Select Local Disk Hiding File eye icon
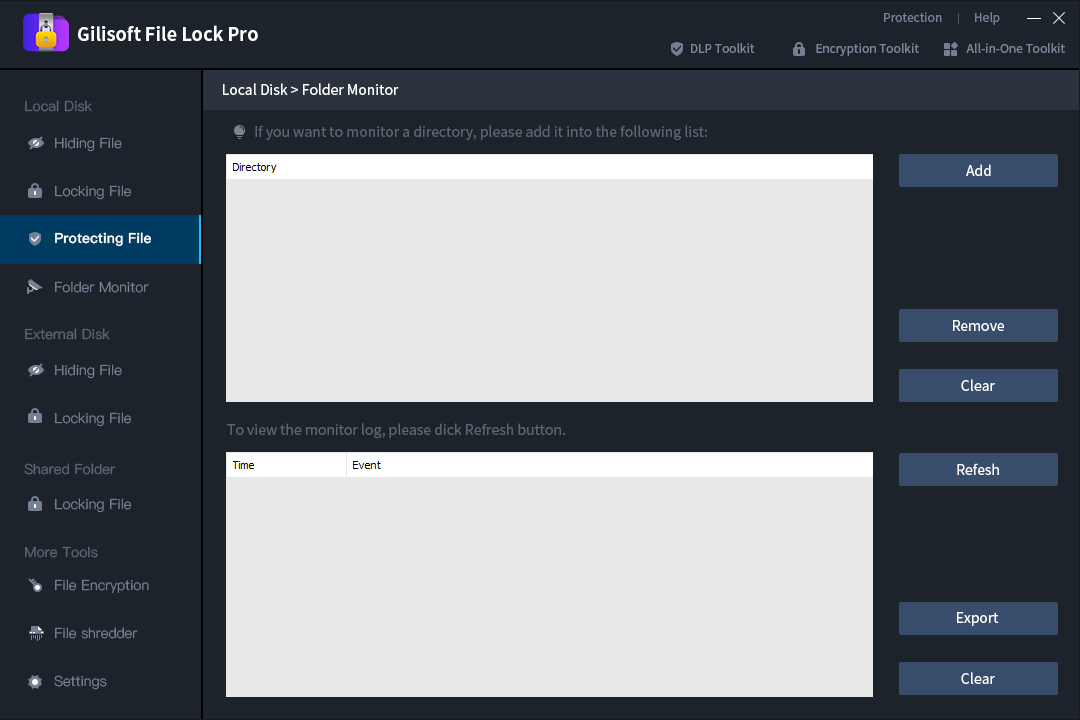 (x=36, y=143)
